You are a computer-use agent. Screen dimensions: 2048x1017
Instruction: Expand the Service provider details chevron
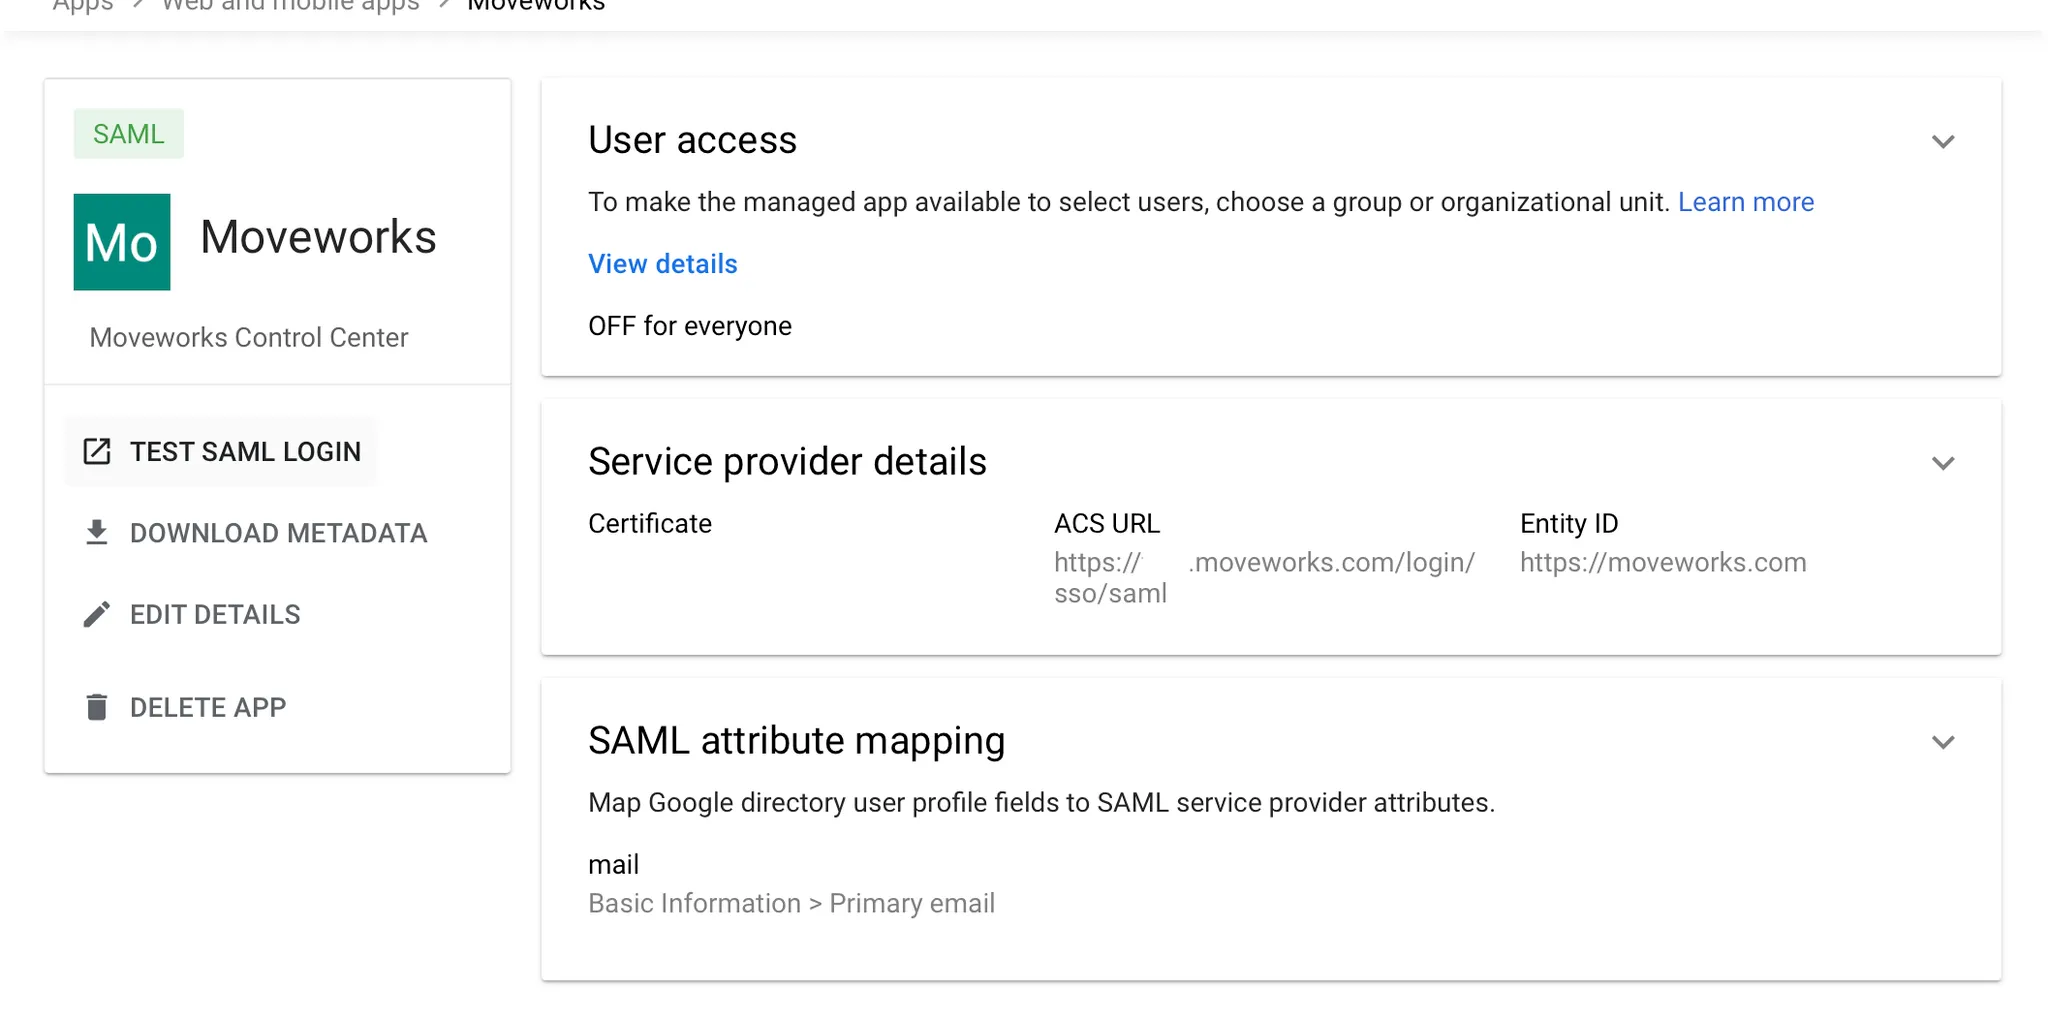[1943, 463]
